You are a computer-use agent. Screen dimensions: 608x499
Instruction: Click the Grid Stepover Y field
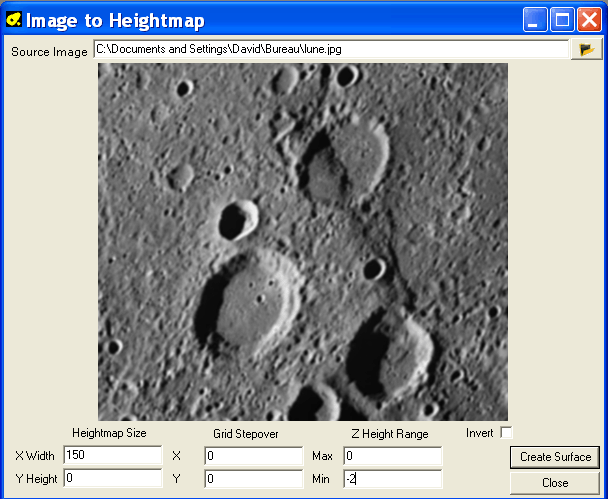[253, 479]
